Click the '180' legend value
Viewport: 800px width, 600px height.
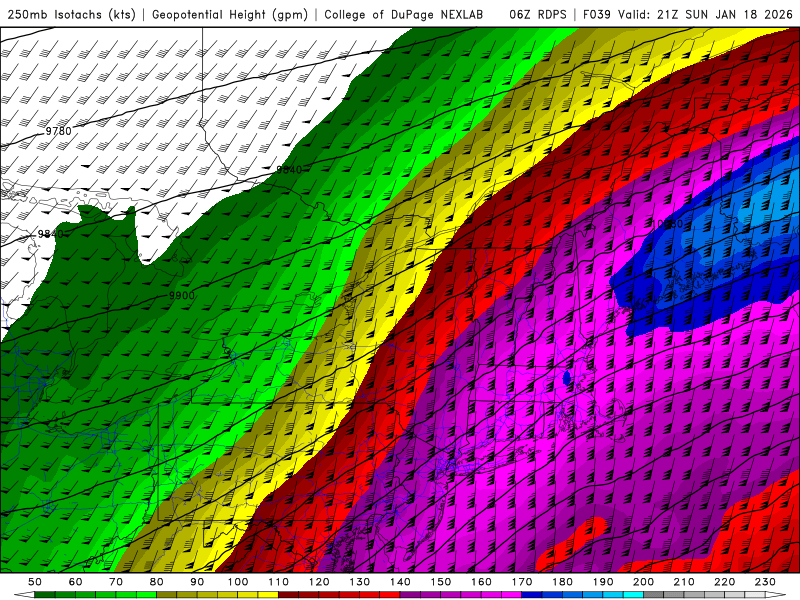tap(562, 582)
